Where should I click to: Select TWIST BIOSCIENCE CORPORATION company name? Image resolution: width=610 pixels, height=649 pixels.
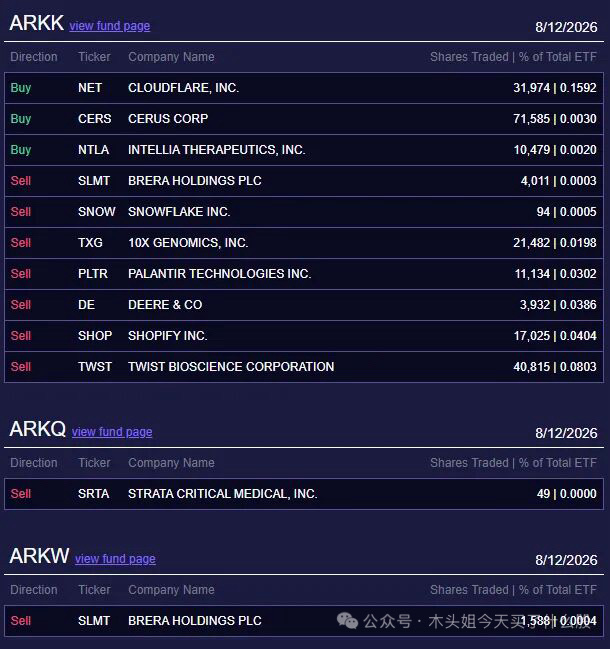pyautogui.click(x=231, y=367)
